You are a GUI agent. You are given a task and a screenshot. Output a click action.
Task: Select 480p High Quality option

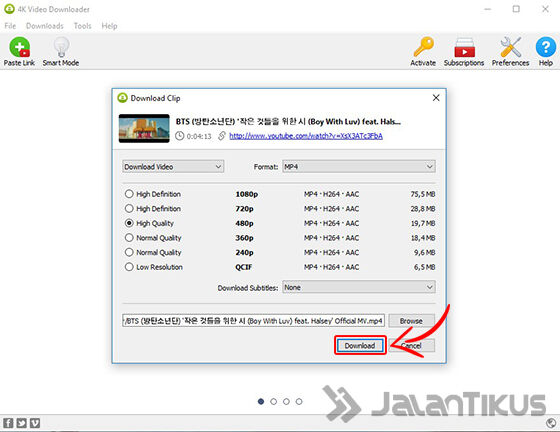click(x=129, y=223)
